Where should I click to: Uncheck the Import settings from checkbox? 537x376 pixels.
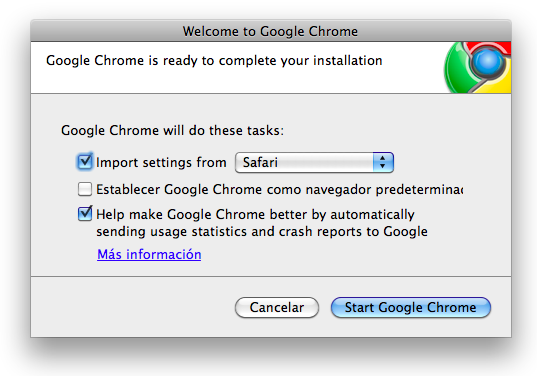tap(85, 162)
